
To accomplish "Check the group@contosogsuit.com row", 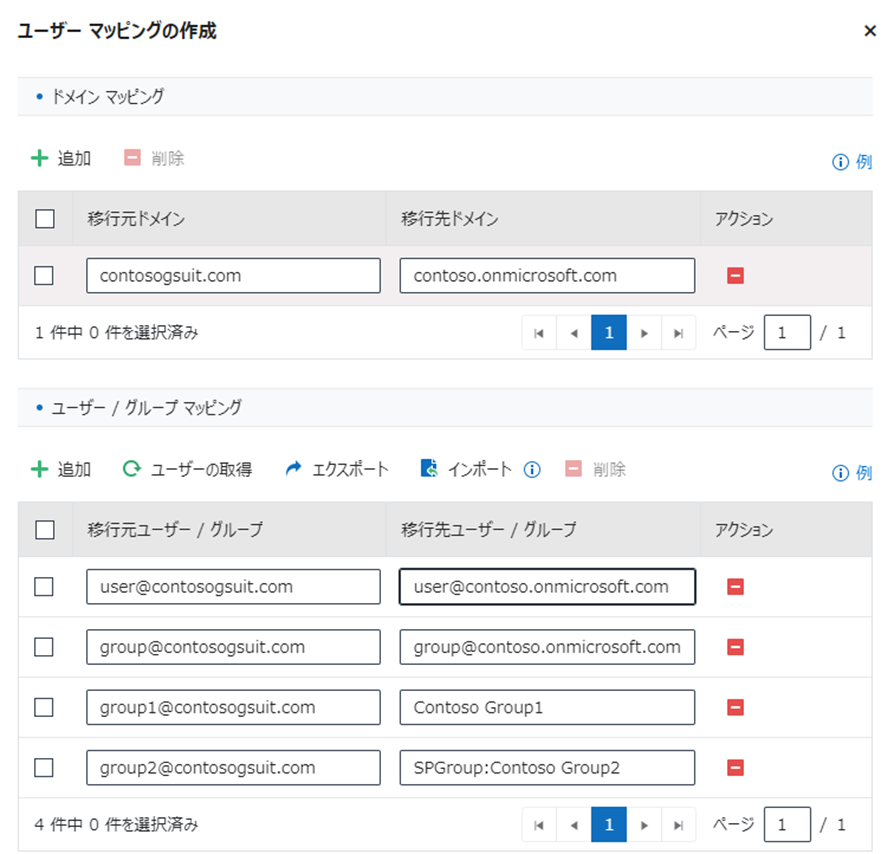I will 44,647.
